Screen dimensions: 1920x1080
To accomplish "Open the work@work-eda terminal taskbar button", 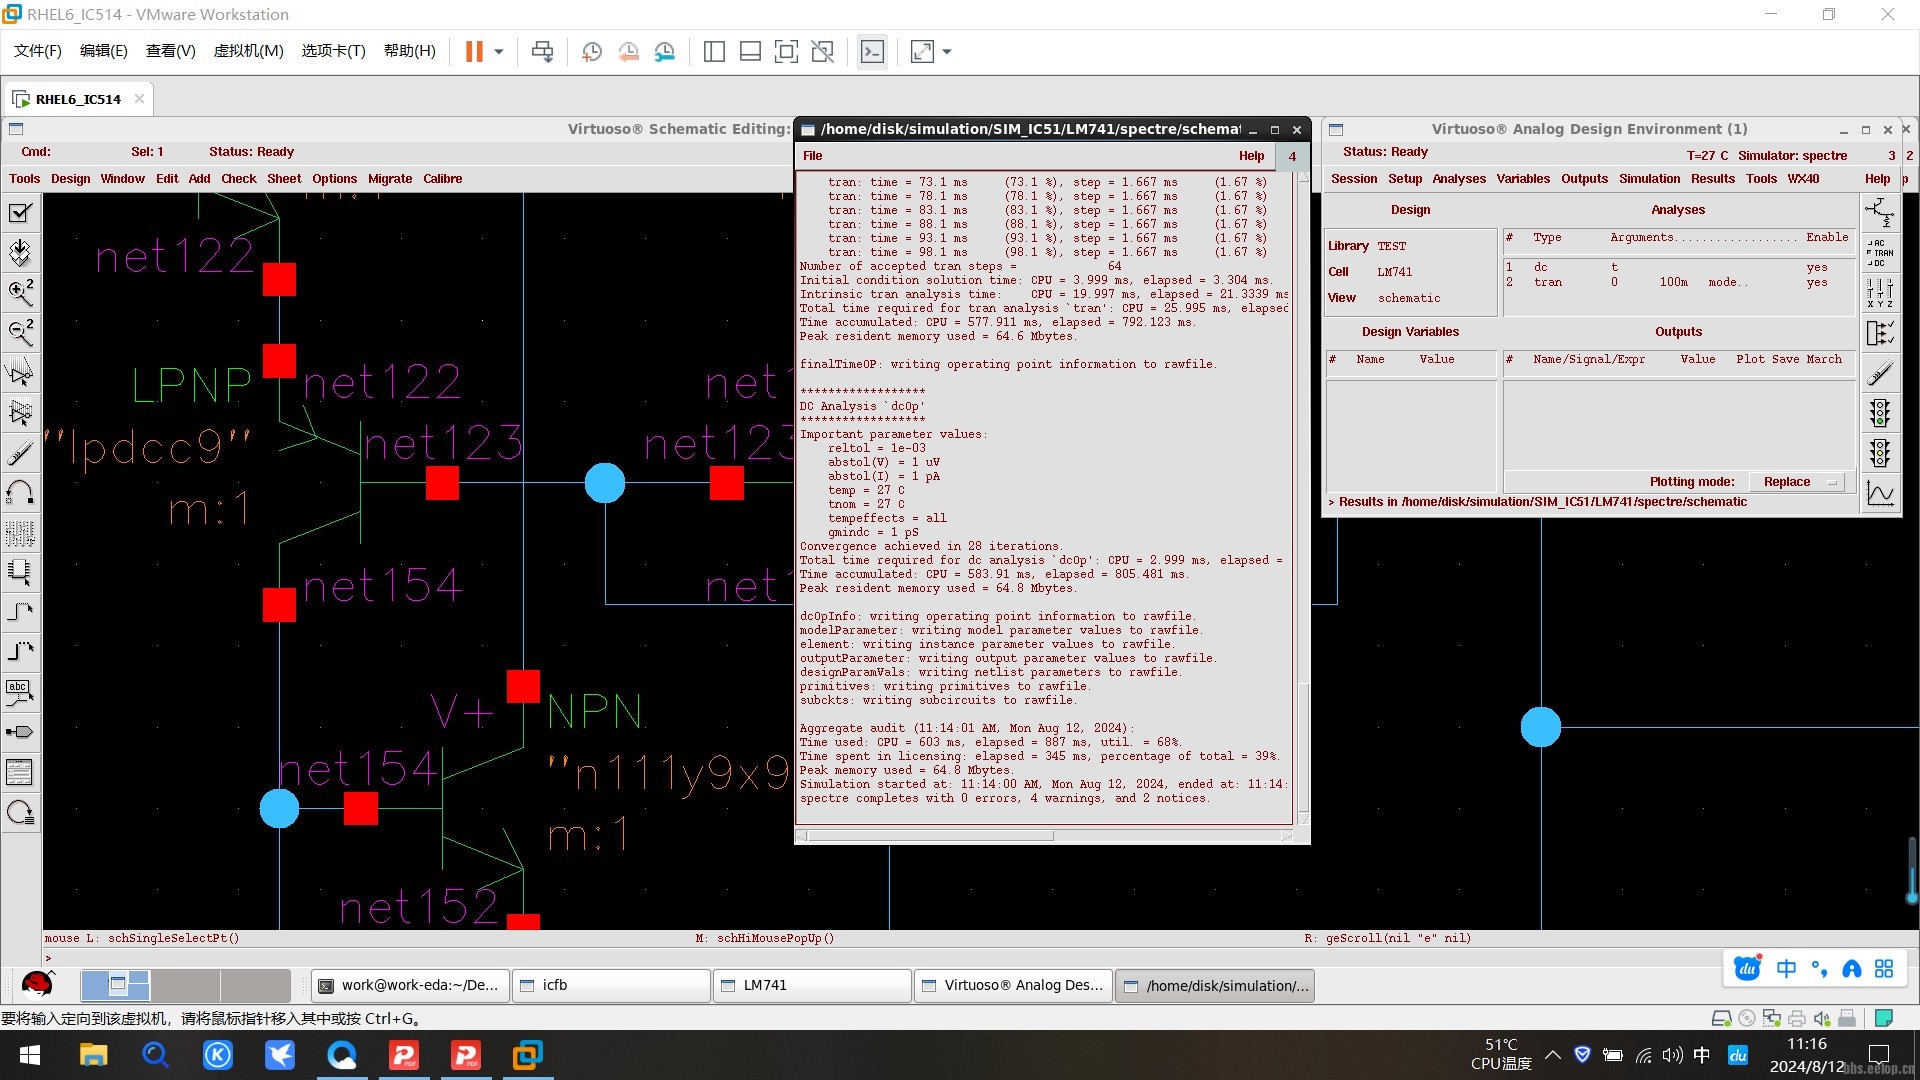I will pyautogui.click(x=411, y=986).
